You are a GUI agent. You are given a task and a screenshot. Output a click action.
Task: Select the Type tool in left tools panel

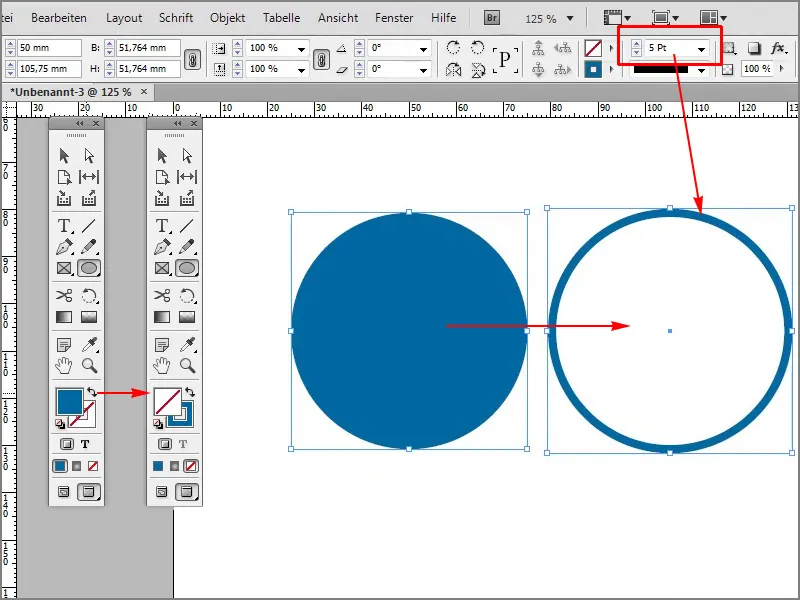pos(64,226)
